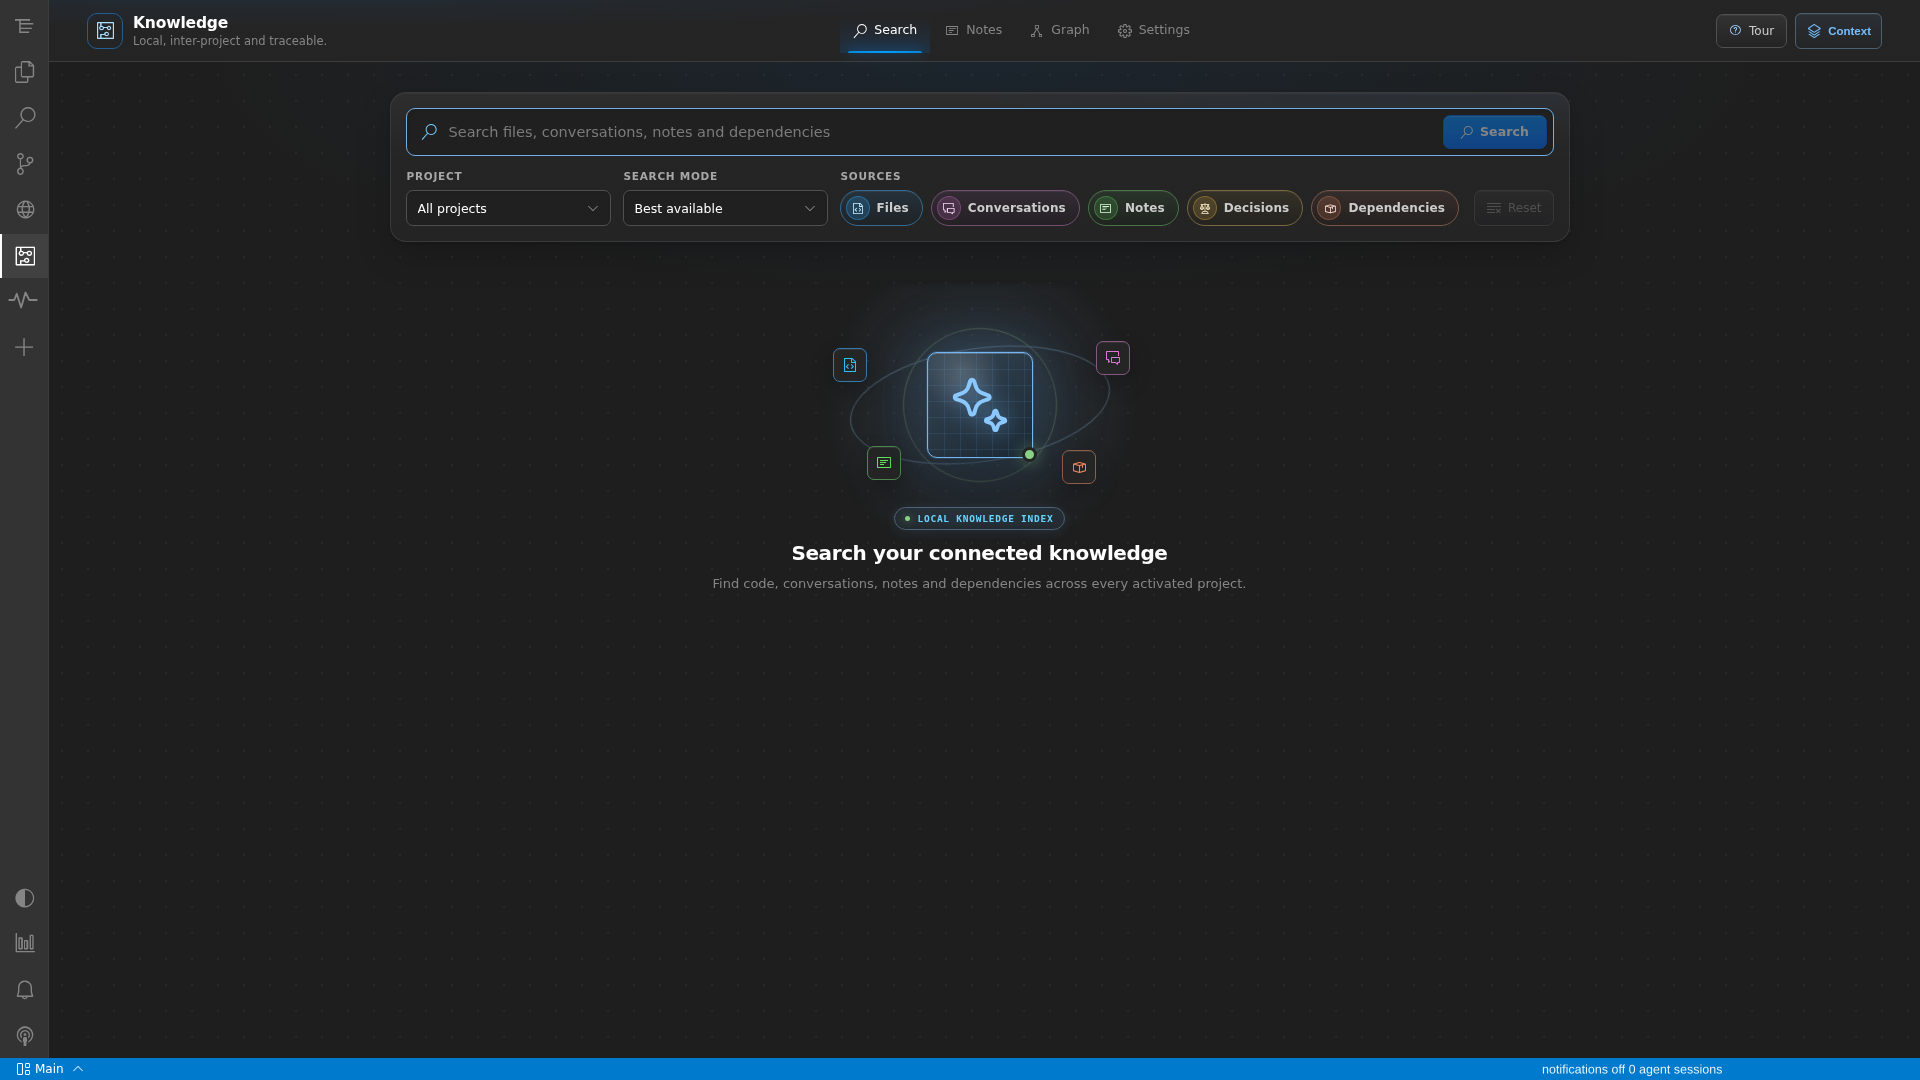The height and width of the screenshot is (1080, 1920).
Task: Click the orange package icon in illustration
Action: tap(1079, 467)
